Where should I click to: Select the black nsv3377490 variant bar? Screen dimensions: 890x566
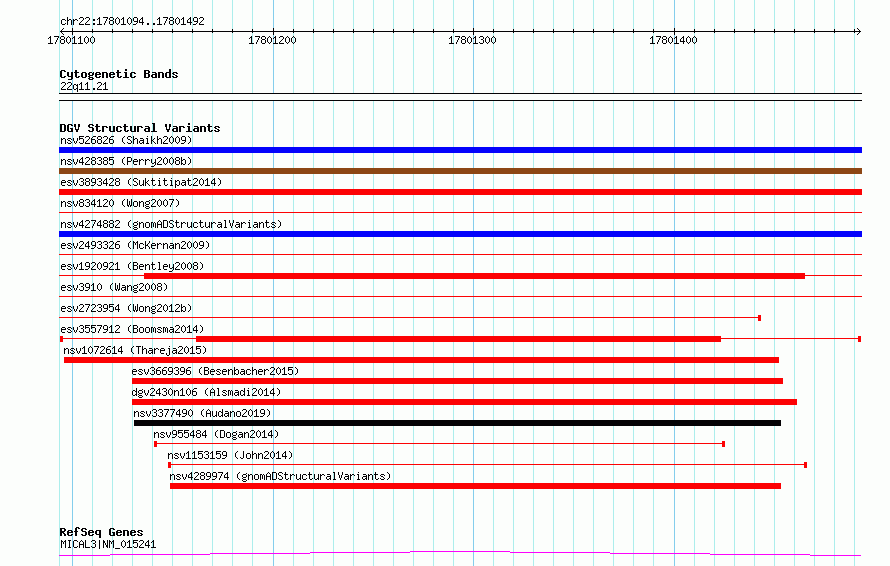pos(457,423)
